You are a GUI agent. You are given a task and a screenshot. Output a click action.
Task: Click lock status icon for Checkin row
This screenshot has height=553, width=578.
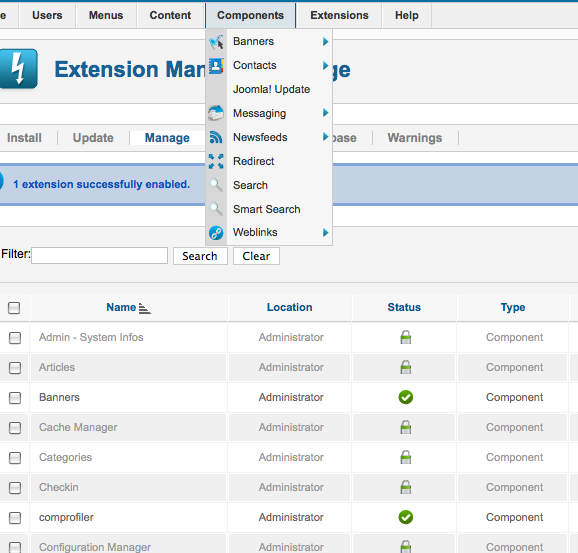405,487
